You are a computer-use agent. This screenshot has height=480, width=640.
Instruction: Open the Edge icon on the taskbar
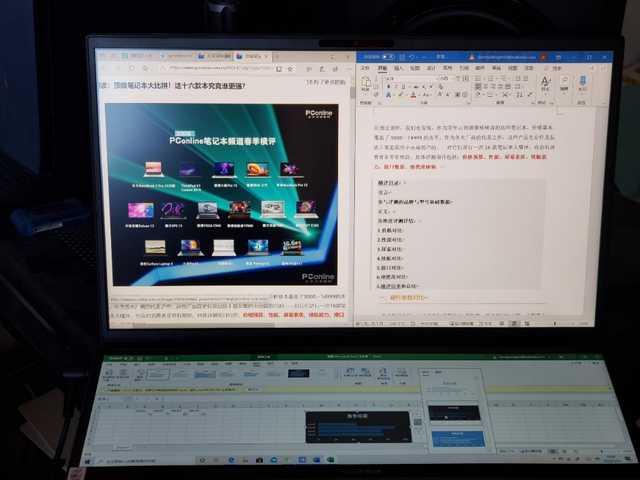pyautogui.click(x=231, y=460)
